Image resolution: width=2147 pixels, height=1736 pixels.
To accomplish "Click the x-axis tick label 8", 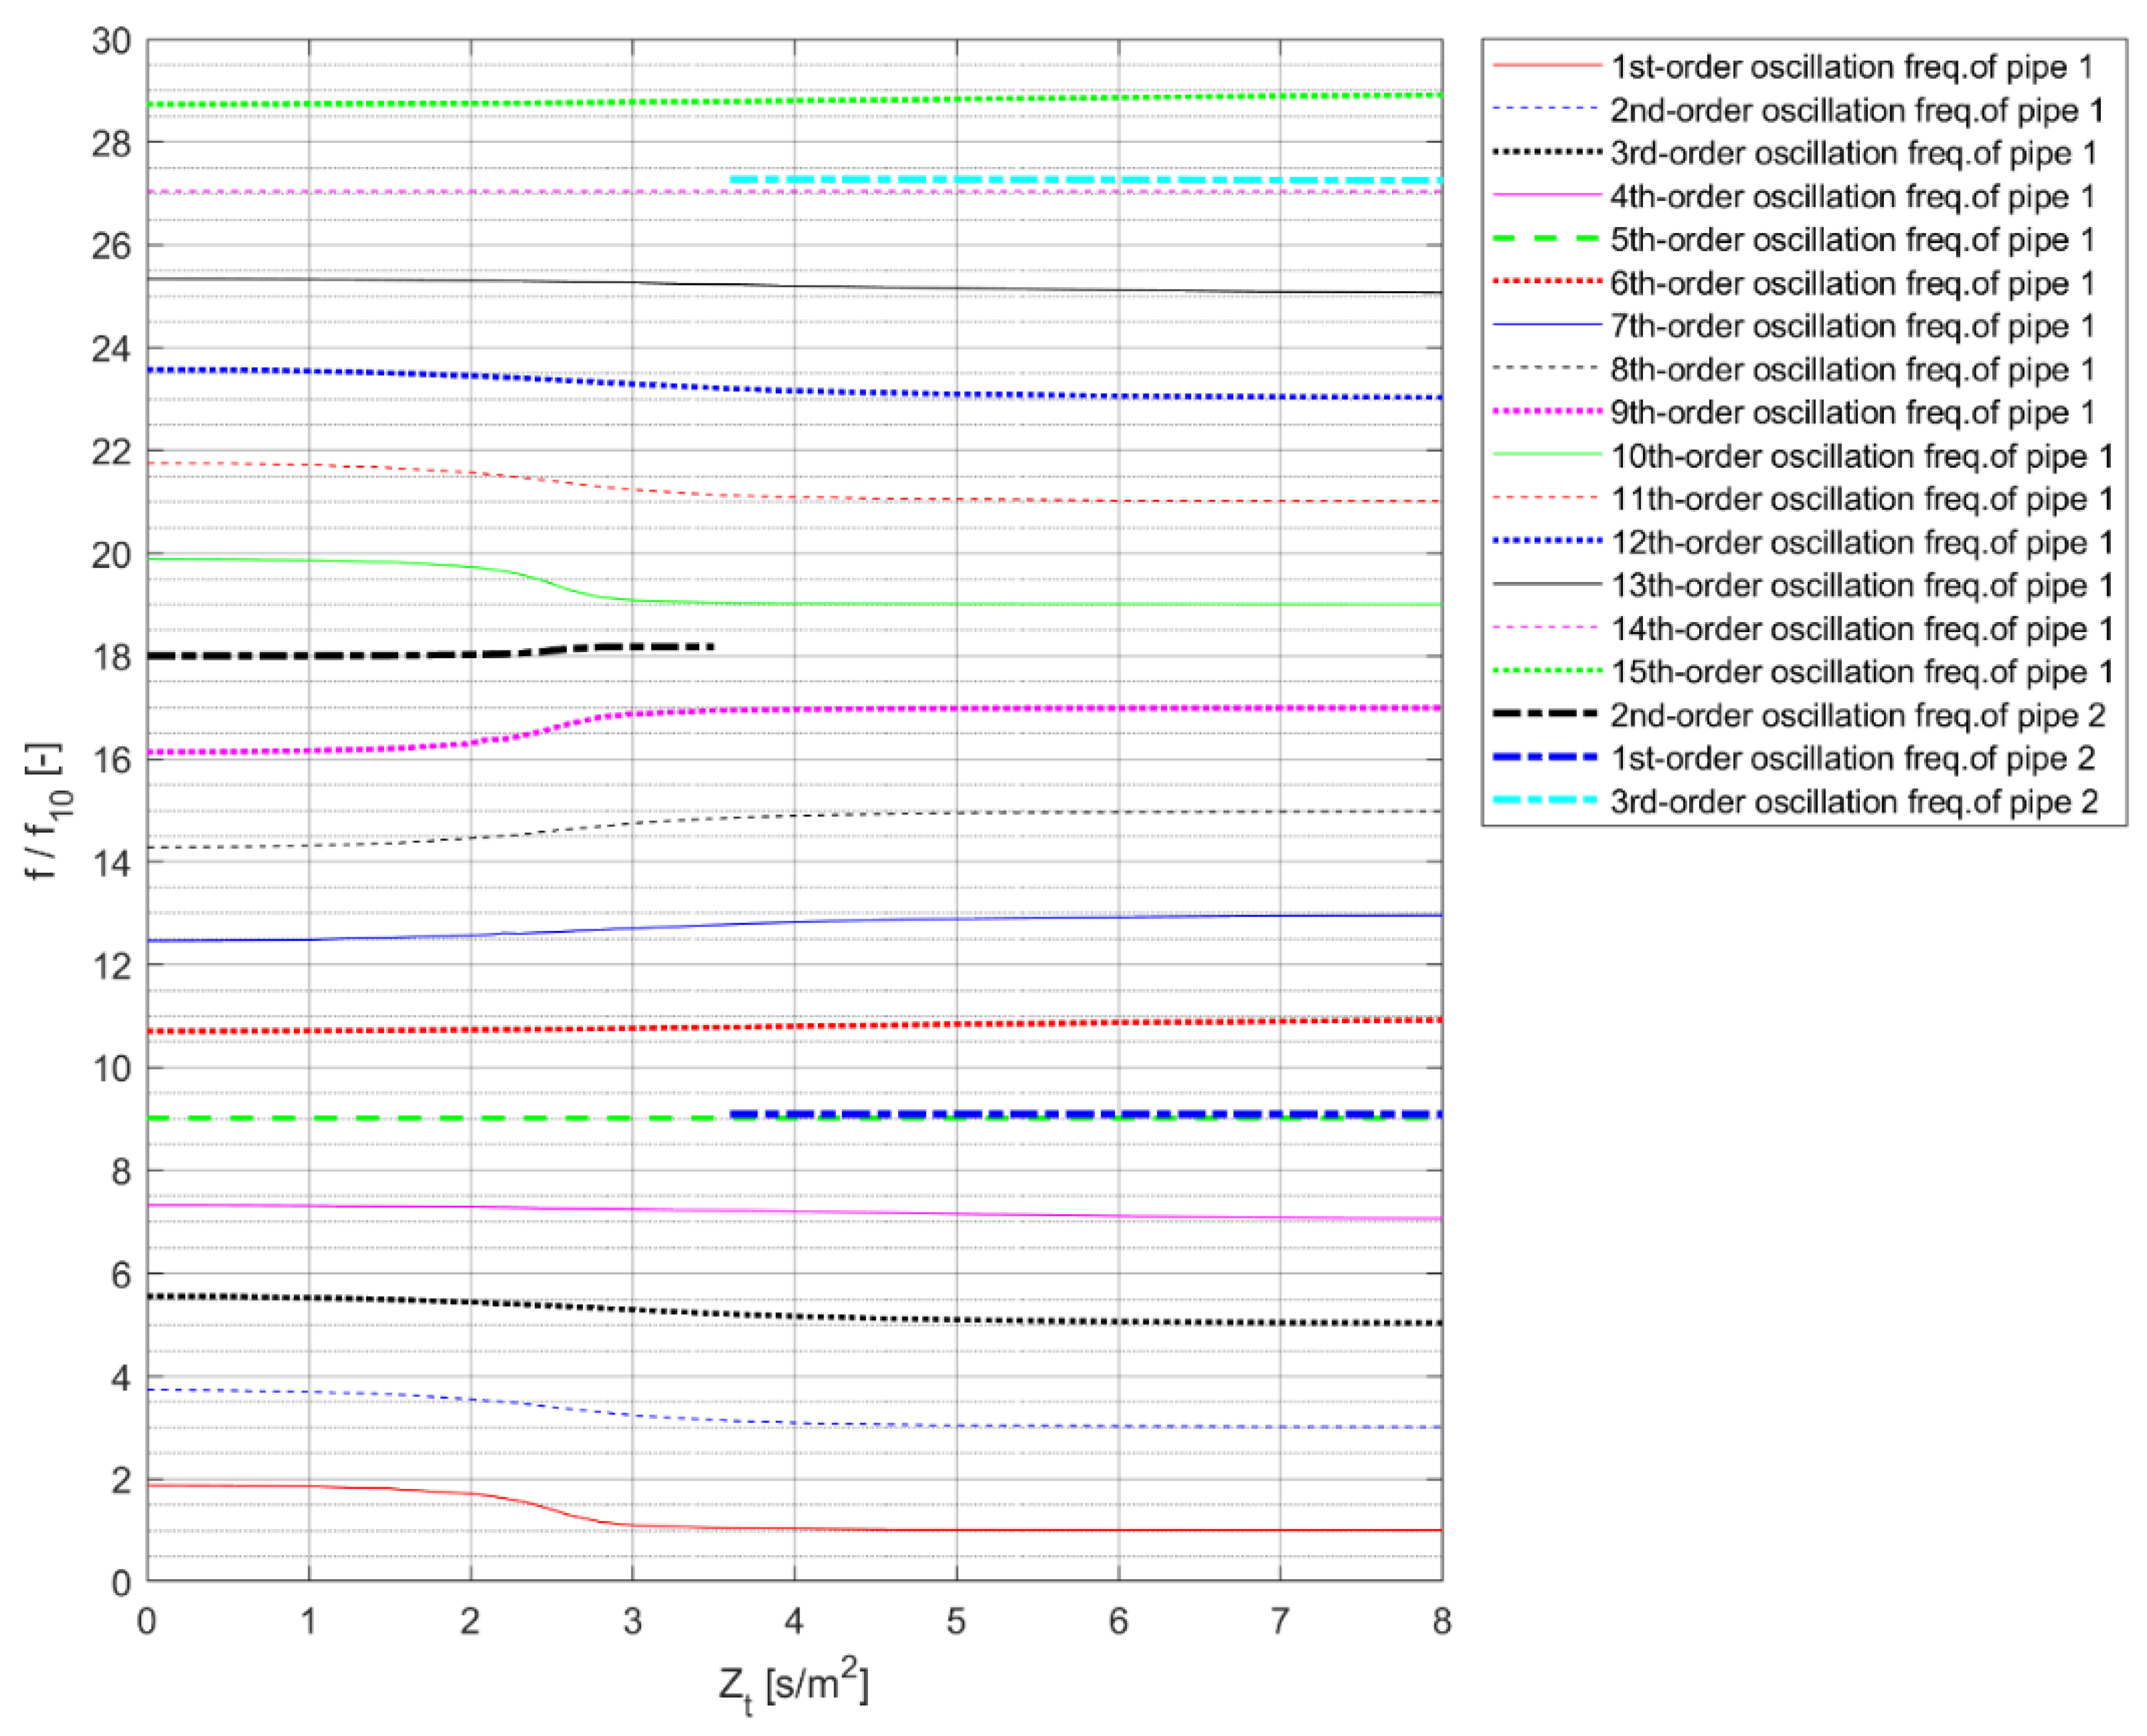I will (x=1441, y=1621).
